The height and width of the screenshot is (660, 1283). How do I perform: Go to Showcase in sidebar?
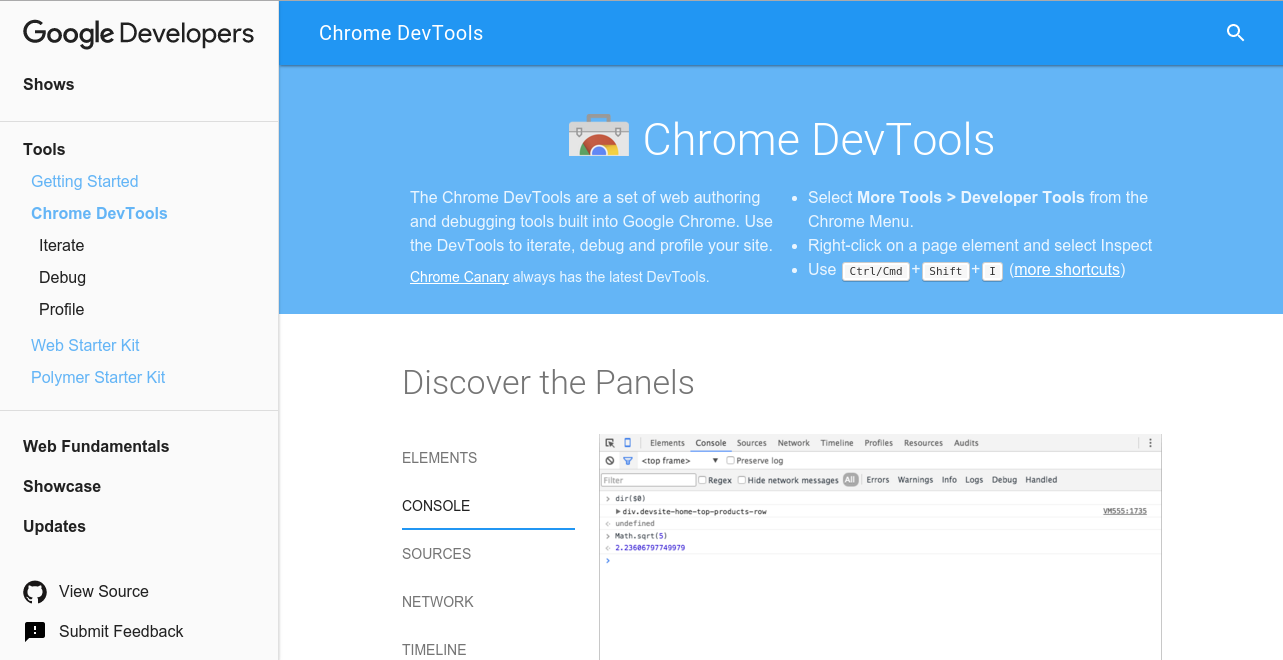click(62, 487)
